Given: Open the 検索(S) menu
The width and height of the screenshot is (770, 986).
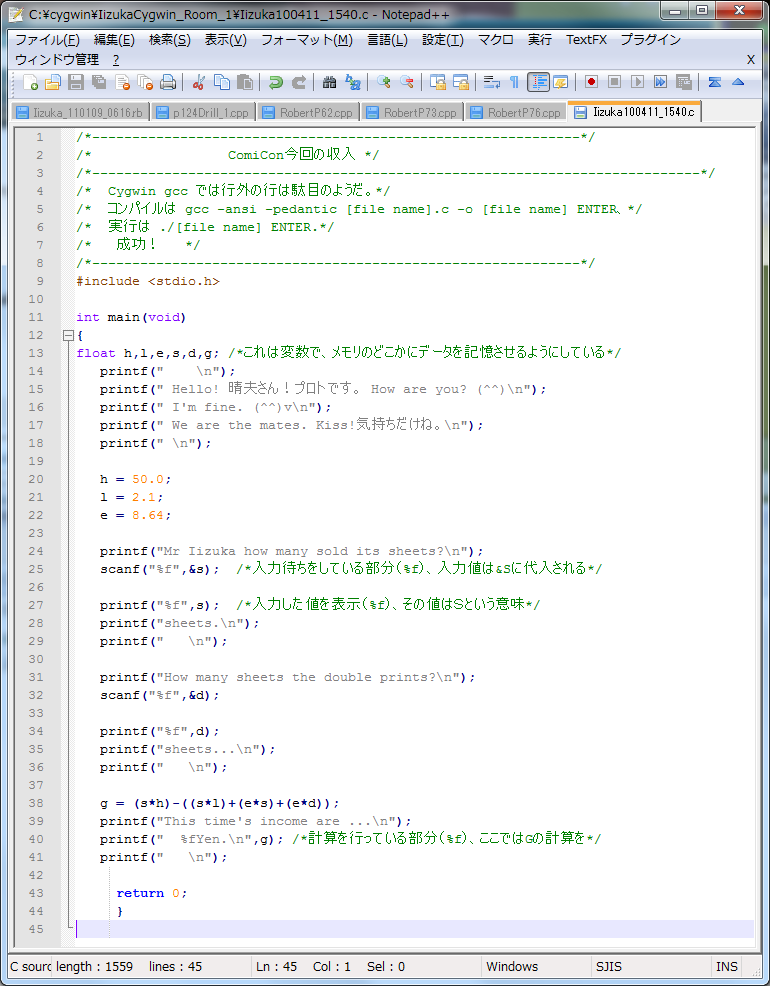Looking at the screenshot, I should (x=169, y=40).
